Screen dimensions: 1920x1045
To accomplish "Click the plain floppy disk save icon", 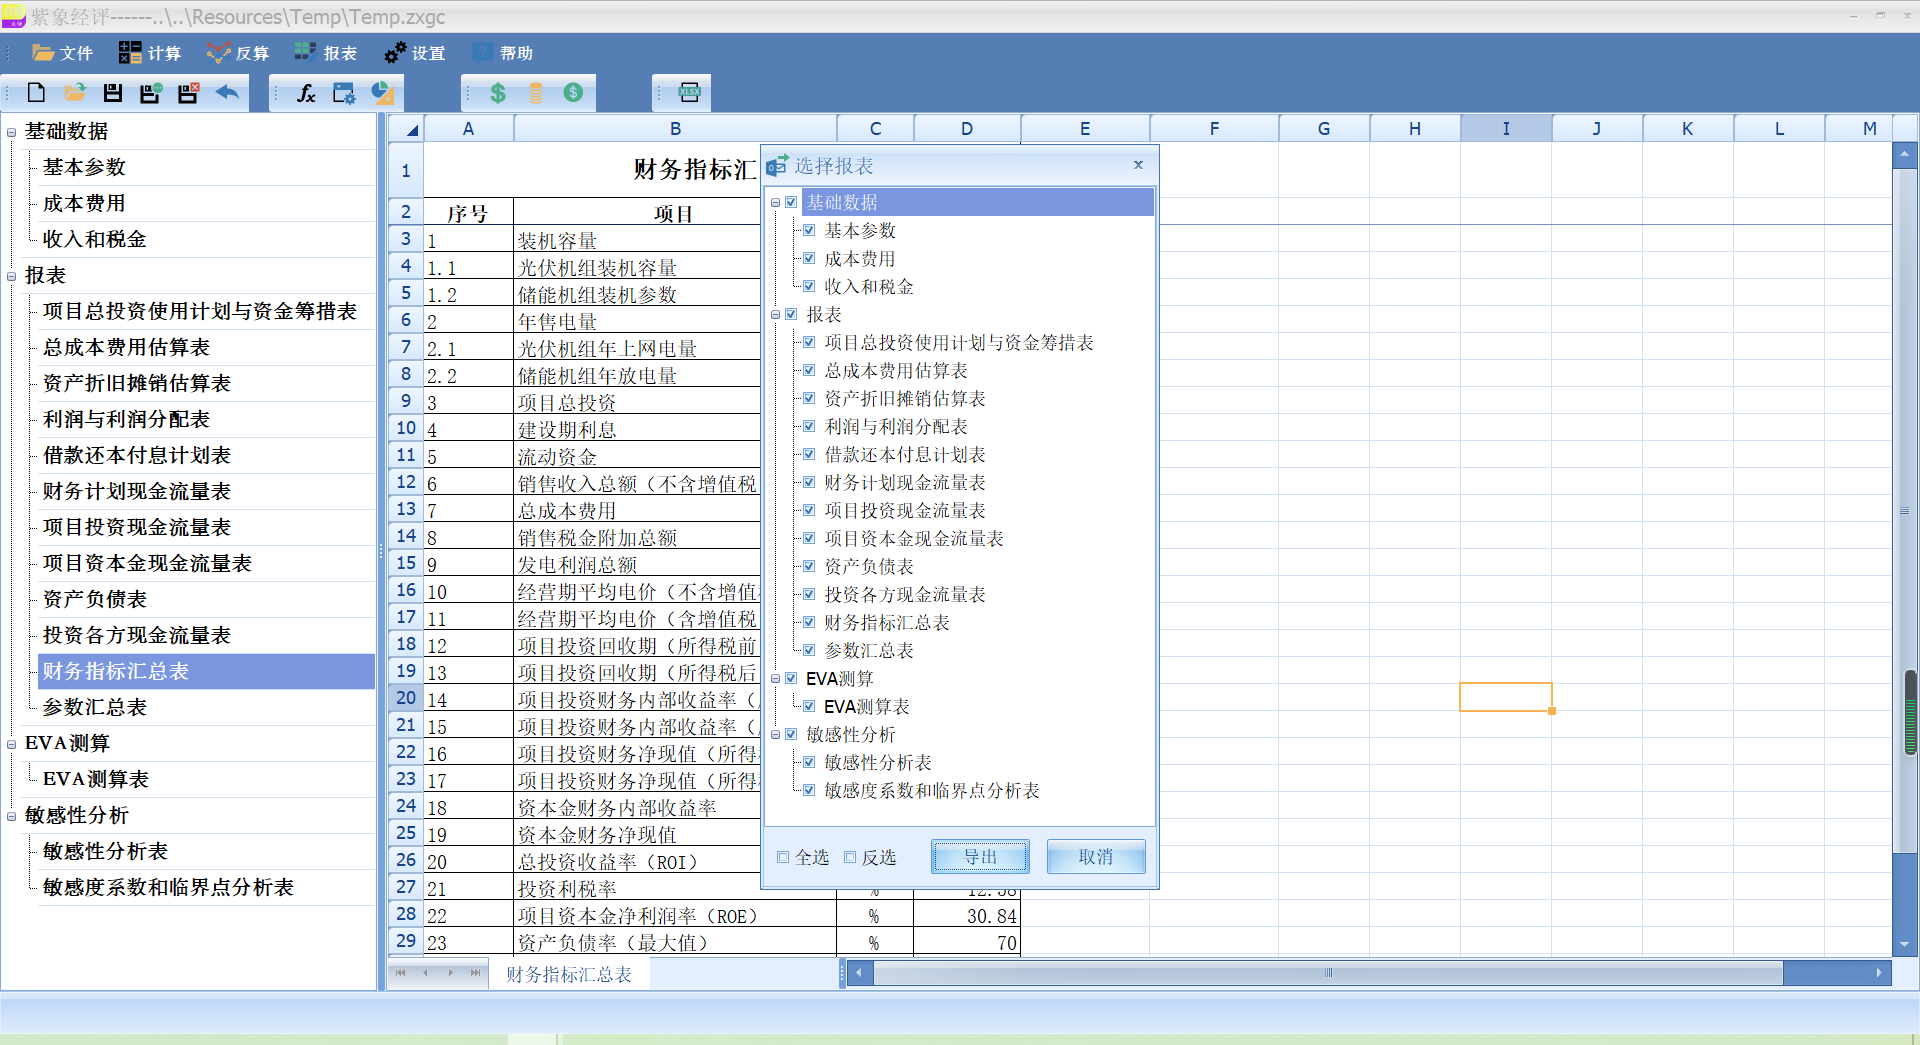I will click(x=112, y=93).
